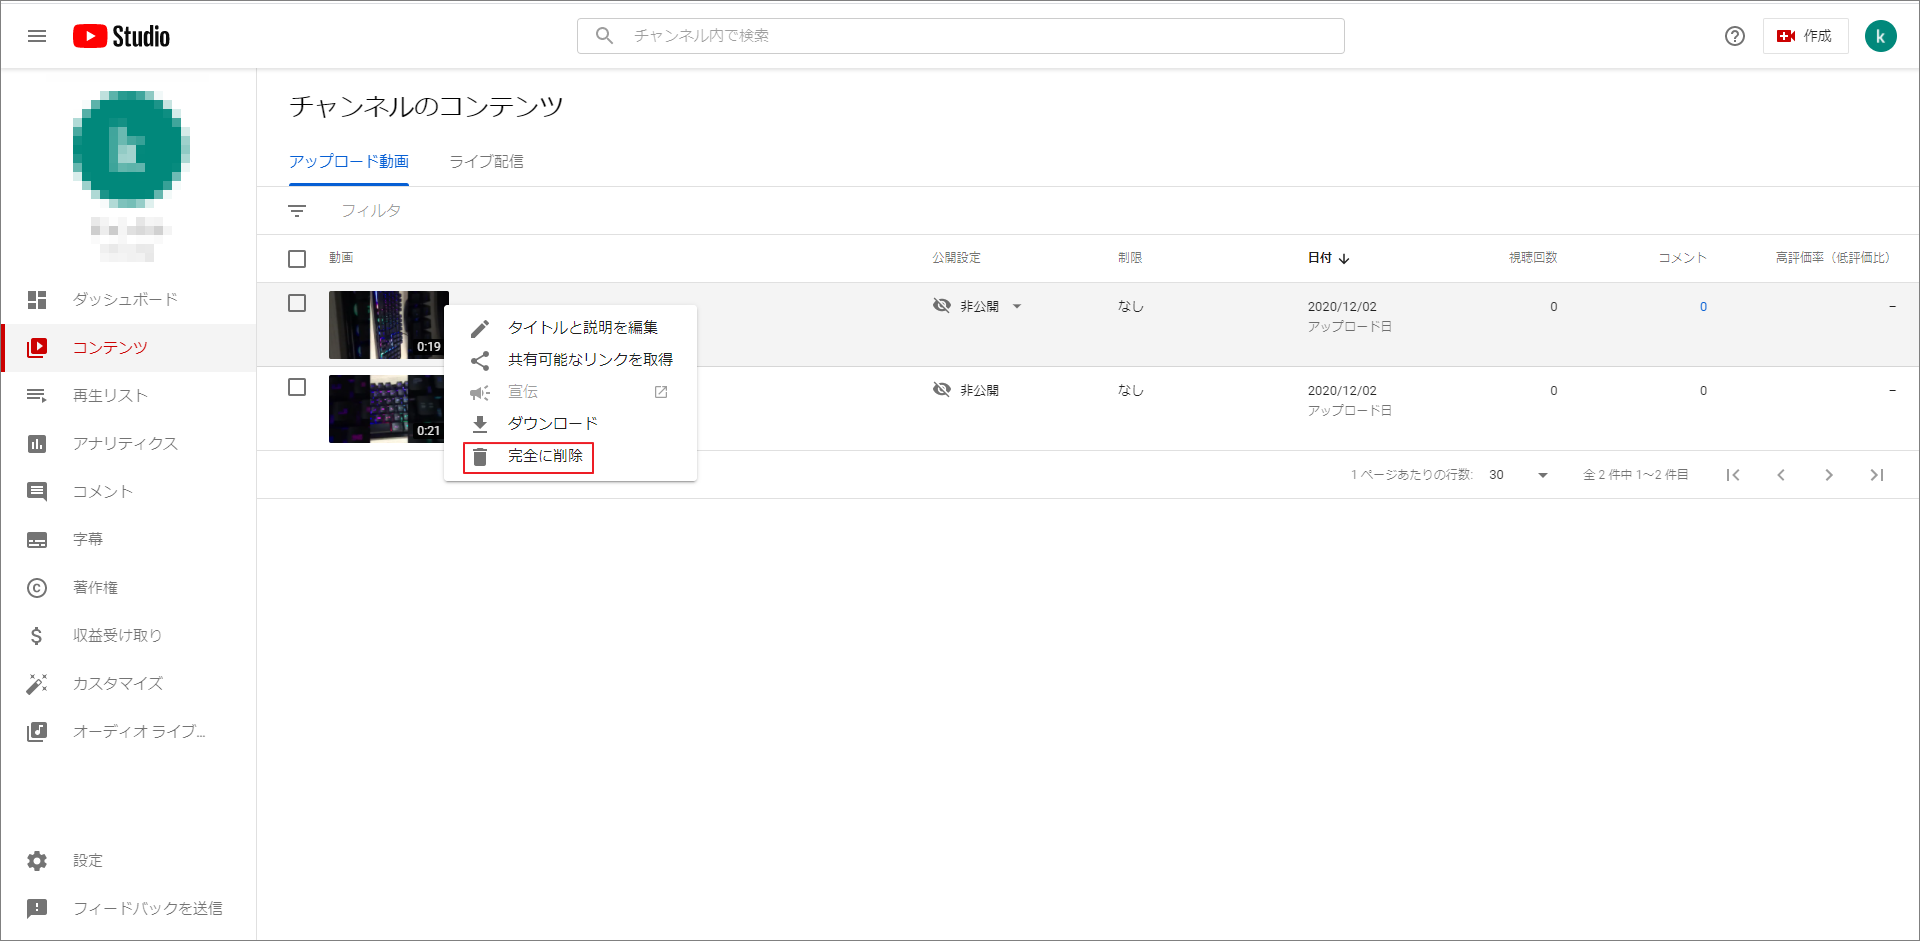Click the external link icon beside 宣伝

coord(661,392)
